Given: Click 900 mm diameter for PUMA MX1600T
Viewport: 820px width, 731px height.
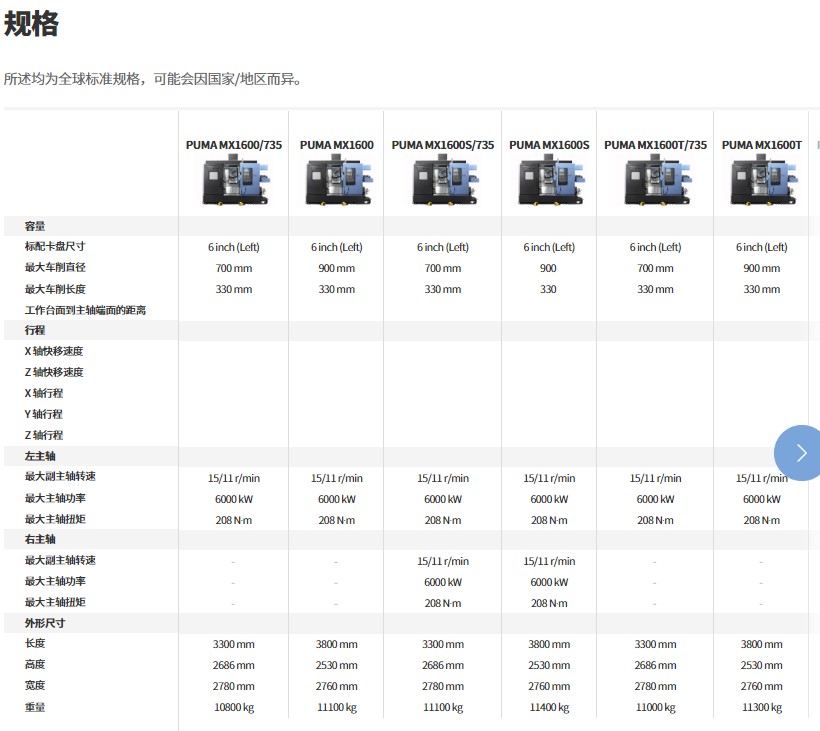Looking at the screenshot, I should 761,268.
